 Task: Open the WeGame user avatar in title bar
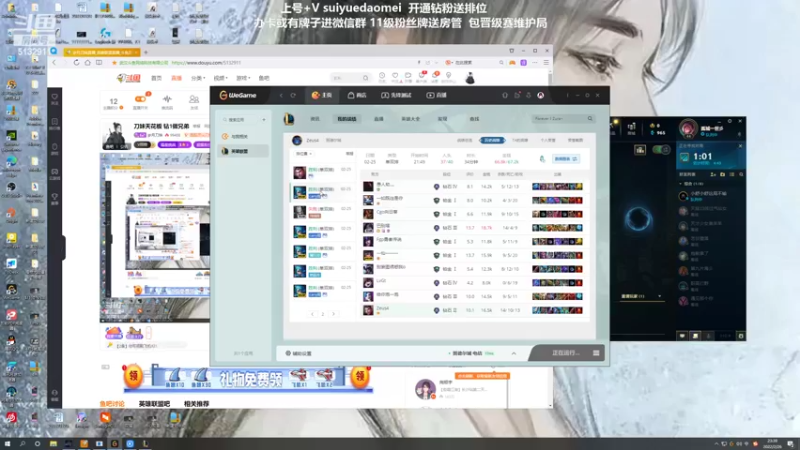[x=540, y=95]
